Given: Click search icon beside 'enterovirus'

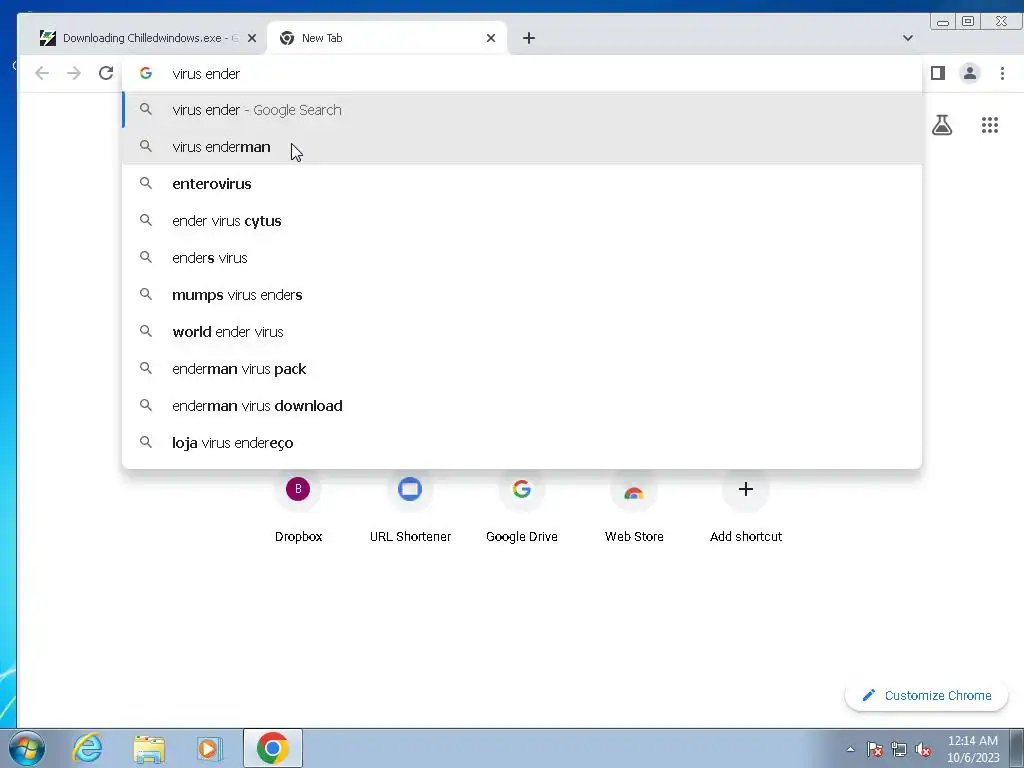Looking at the screenshot, I should 146,183.
